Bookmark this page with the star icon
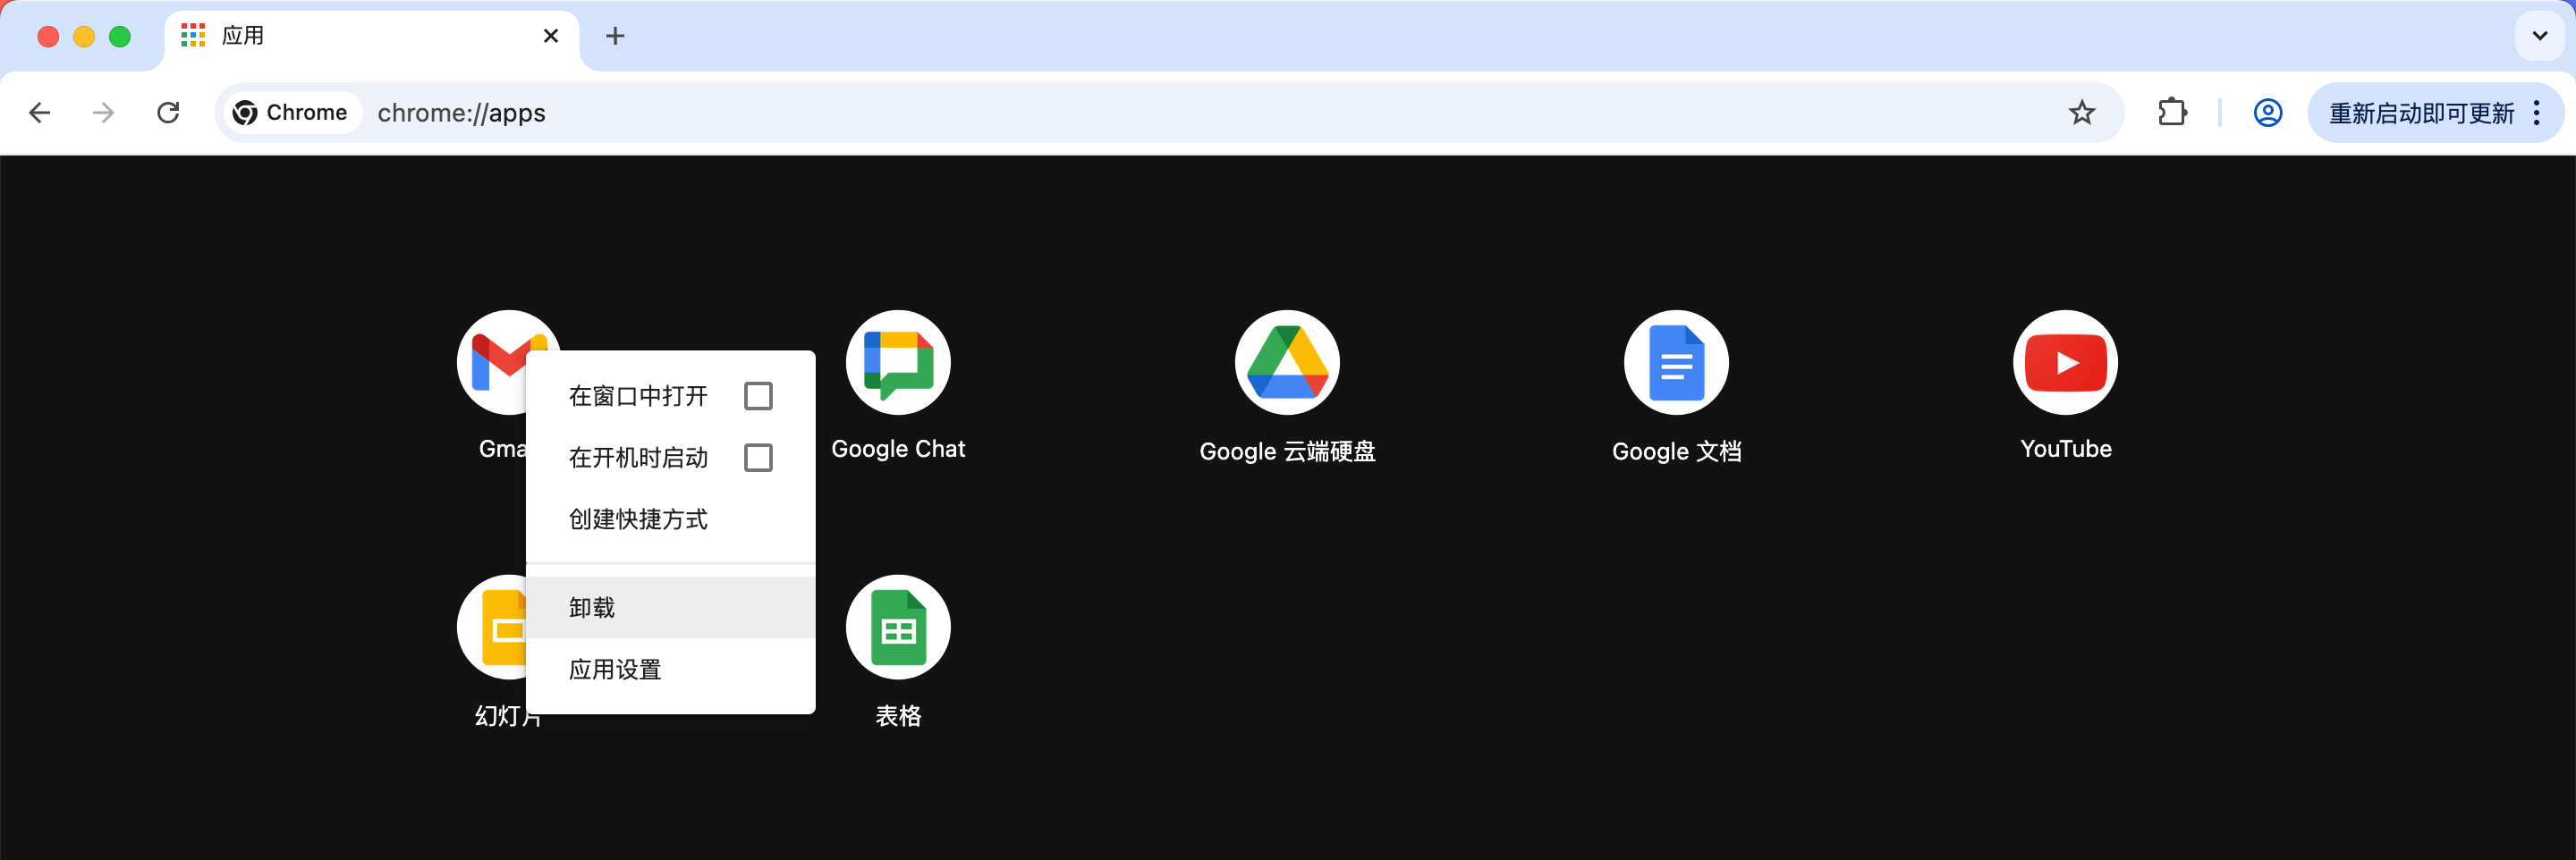2576x860 pixels. 2081,113
